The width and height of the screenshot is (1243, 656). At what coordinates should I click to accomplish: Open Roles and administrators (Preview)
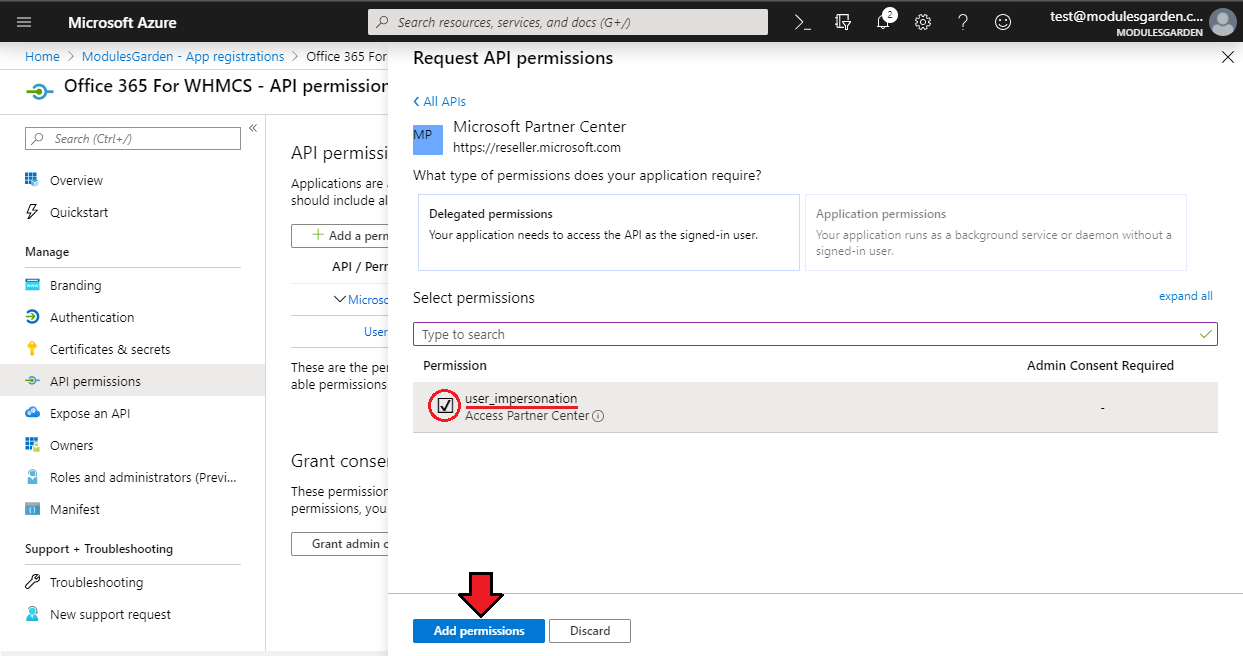point(145,477)
